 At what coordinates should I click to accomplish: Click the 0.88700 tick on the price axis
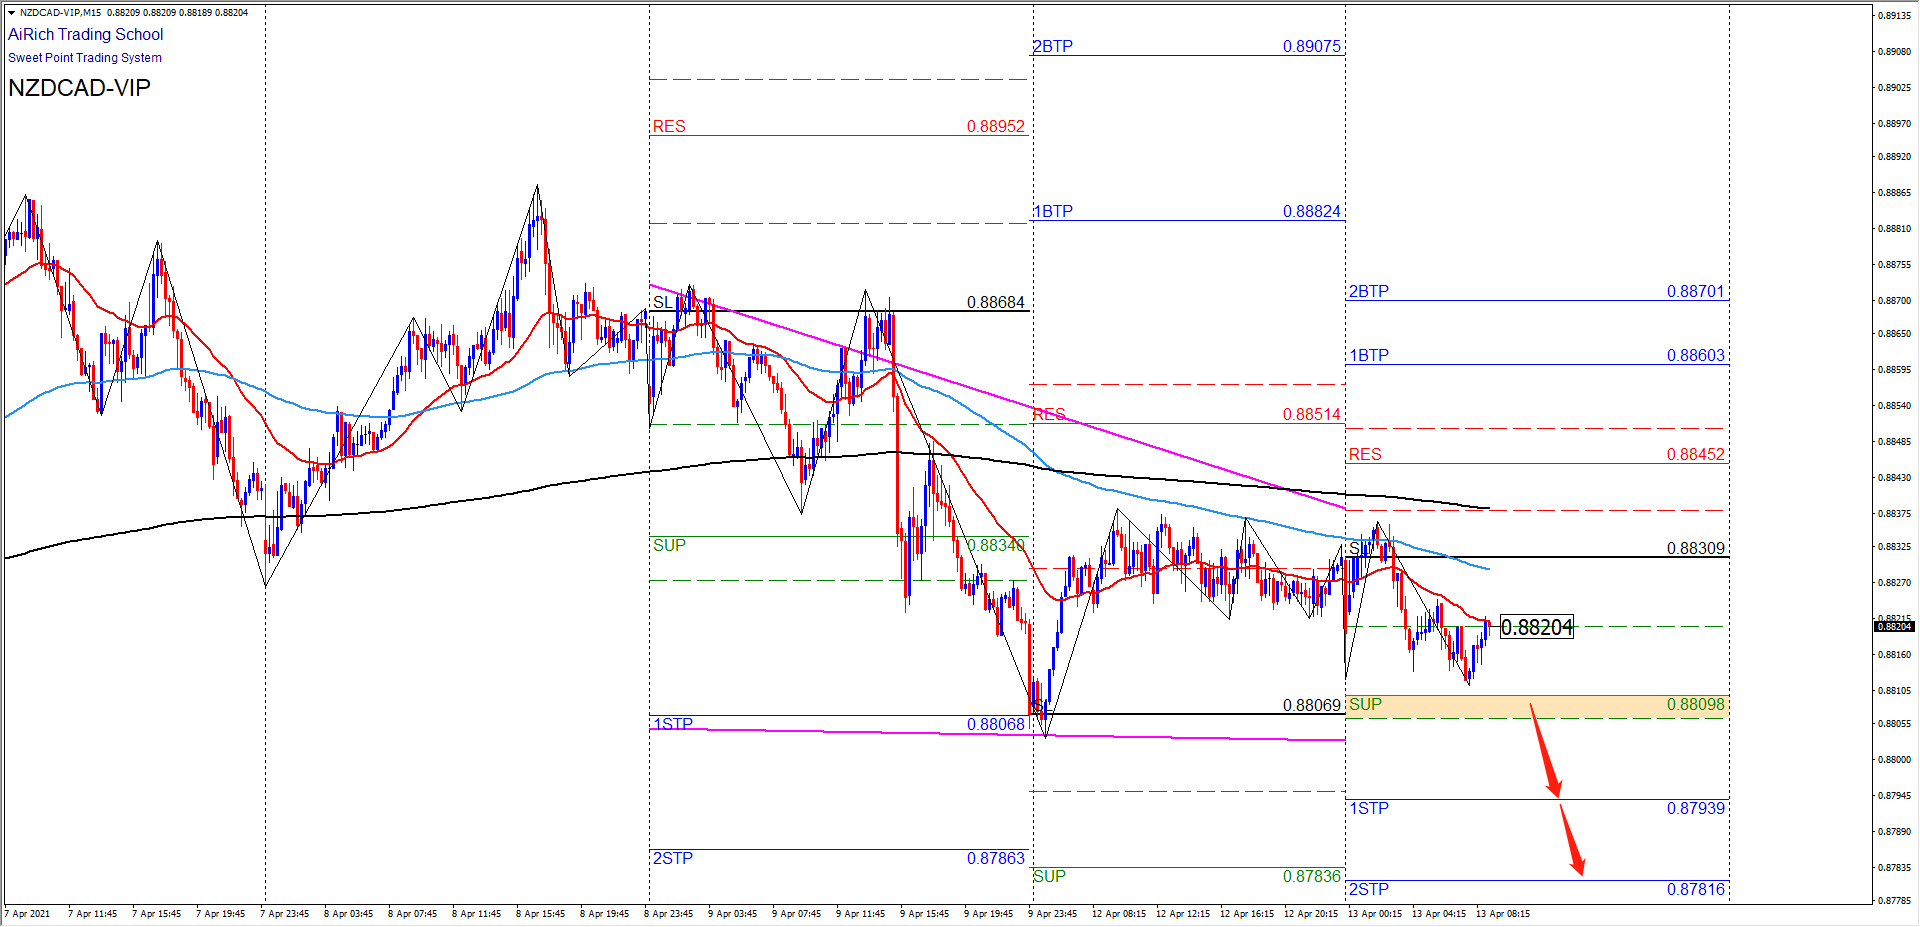(x=1895, y=301)
